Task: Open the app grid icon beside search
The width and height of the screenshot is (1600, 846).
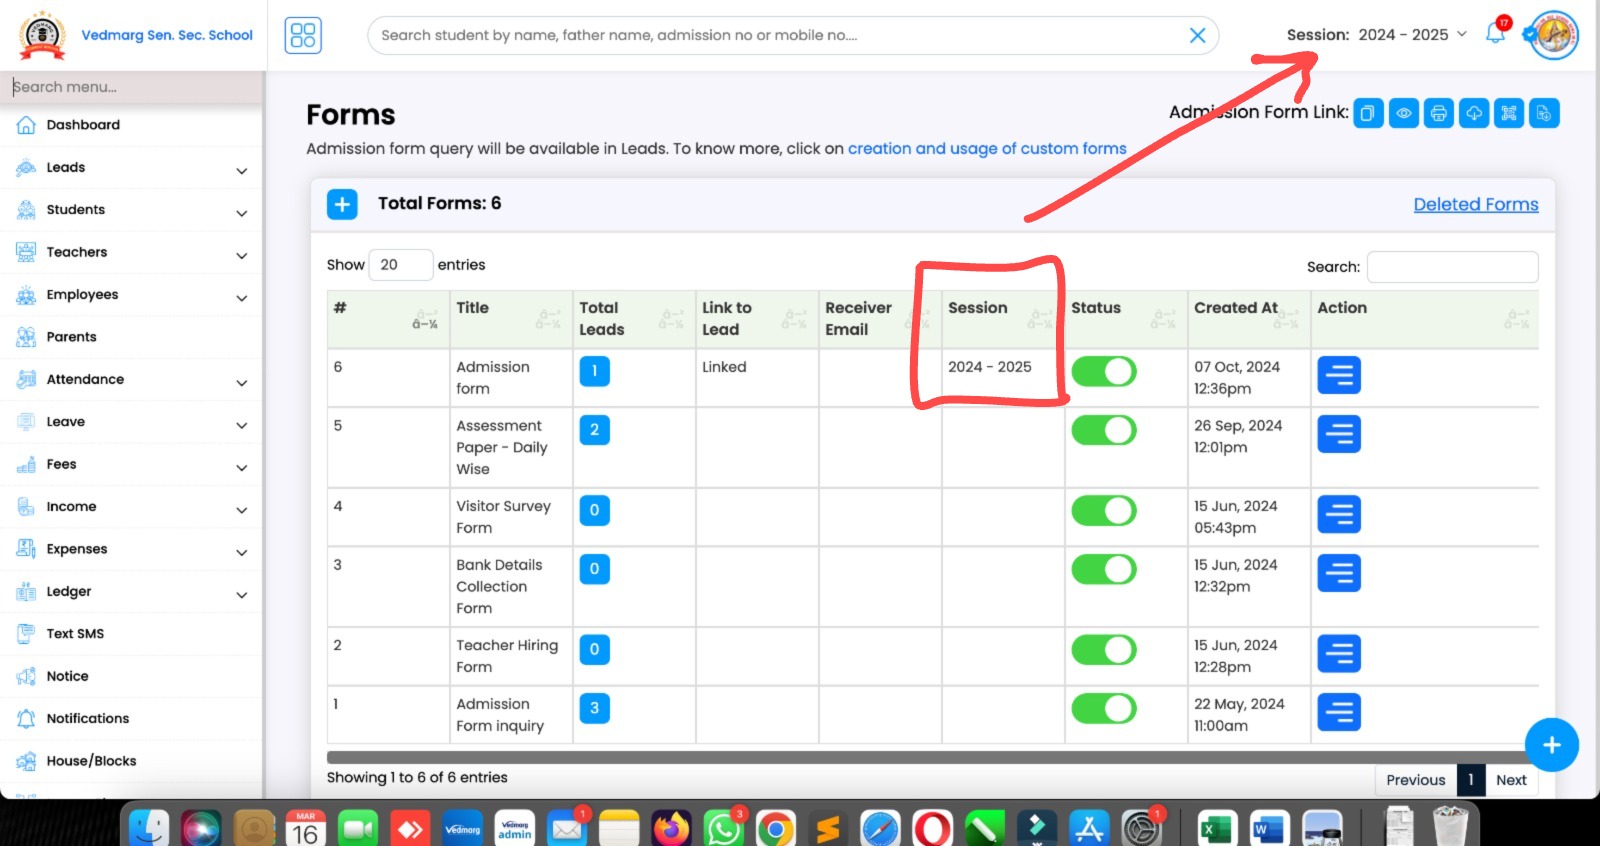Action: tap(303, 35)
